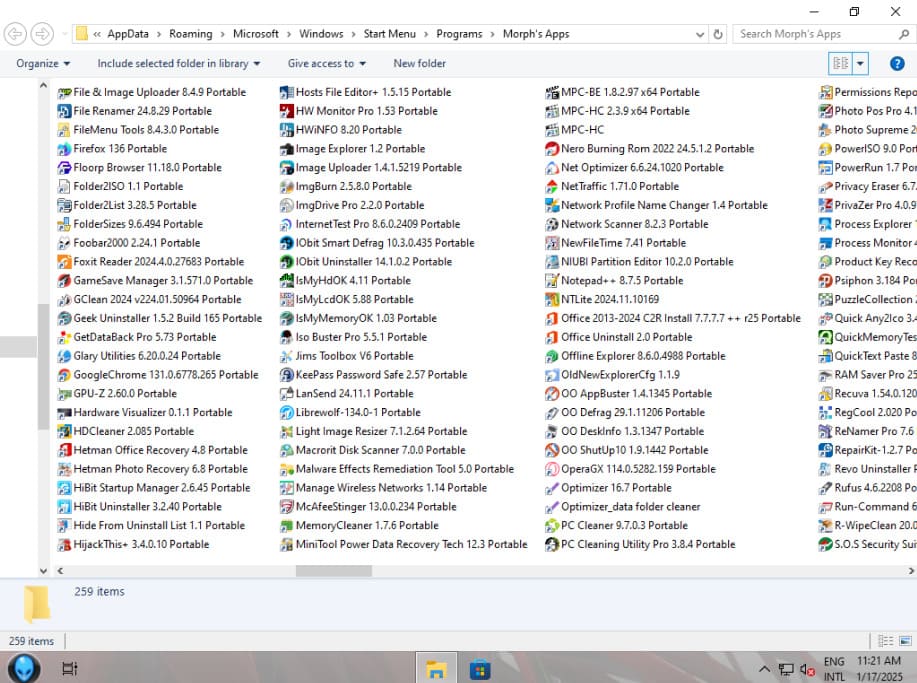Open the view options dropdown arrow
The width and height of the screenshot is (917, 683).
tap(860, 64)
